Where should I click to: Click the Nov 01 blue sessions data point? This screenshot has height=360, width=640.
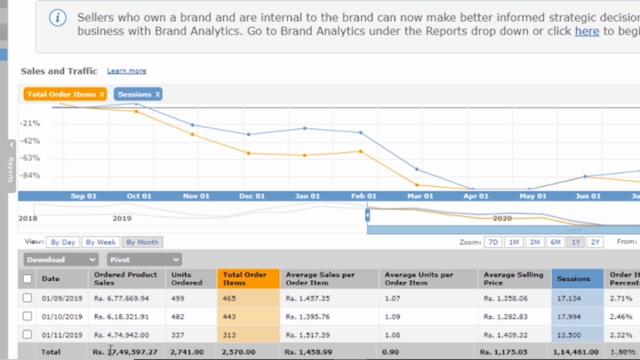[x=193, y=125]
